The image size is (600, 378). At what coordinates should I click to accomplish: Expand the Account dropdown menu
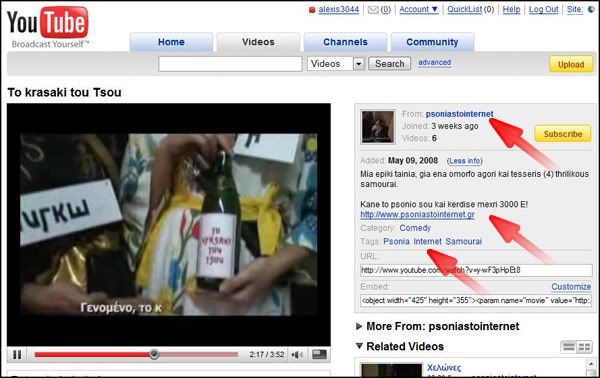coord(419,10)
